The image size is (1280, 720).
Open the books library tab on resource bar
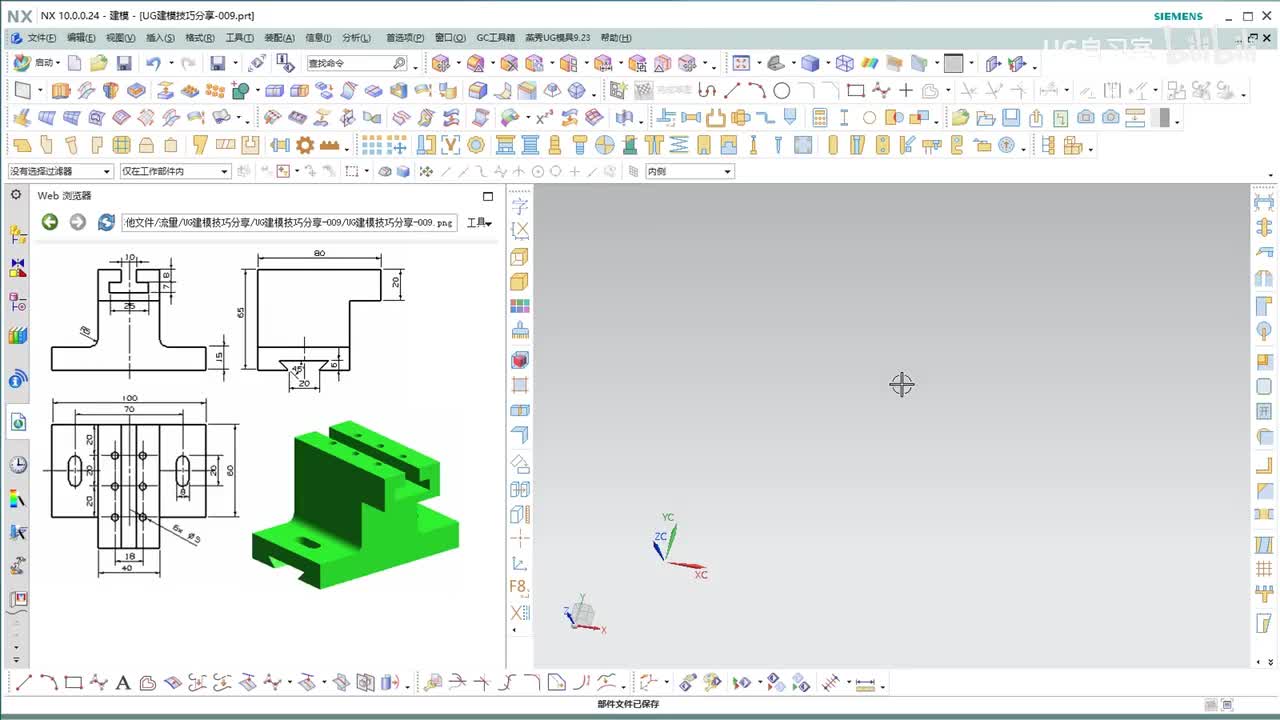pos(18,335)
